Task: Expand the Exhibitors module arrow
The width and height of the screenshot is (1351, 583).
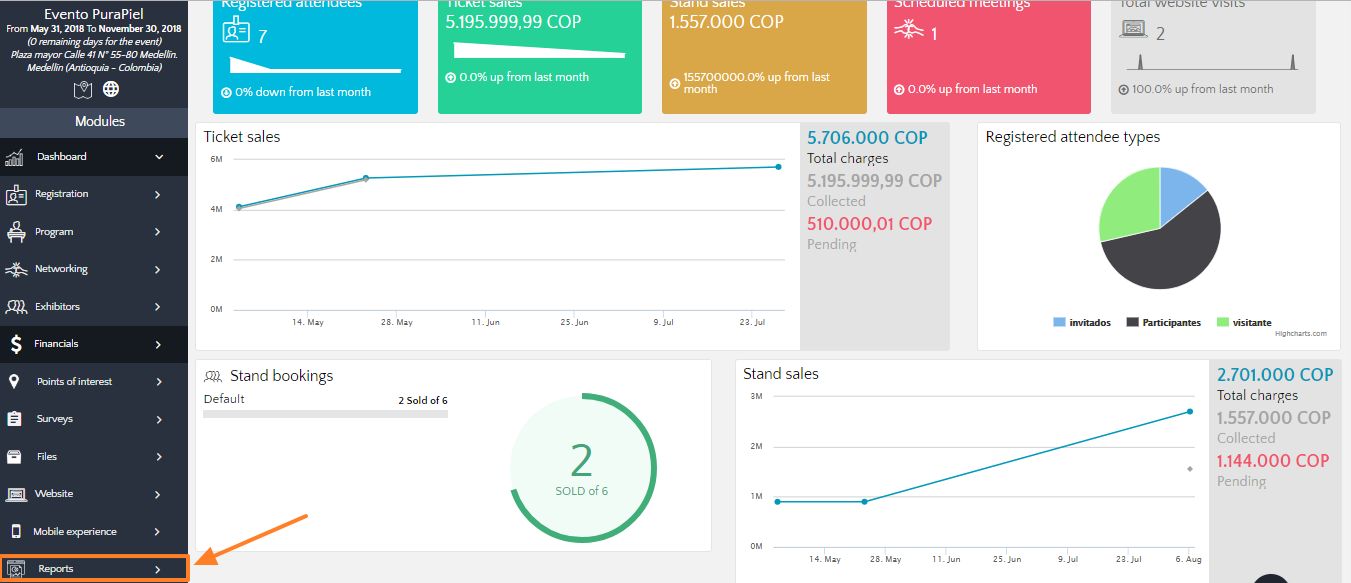Action: click(158, 307)
